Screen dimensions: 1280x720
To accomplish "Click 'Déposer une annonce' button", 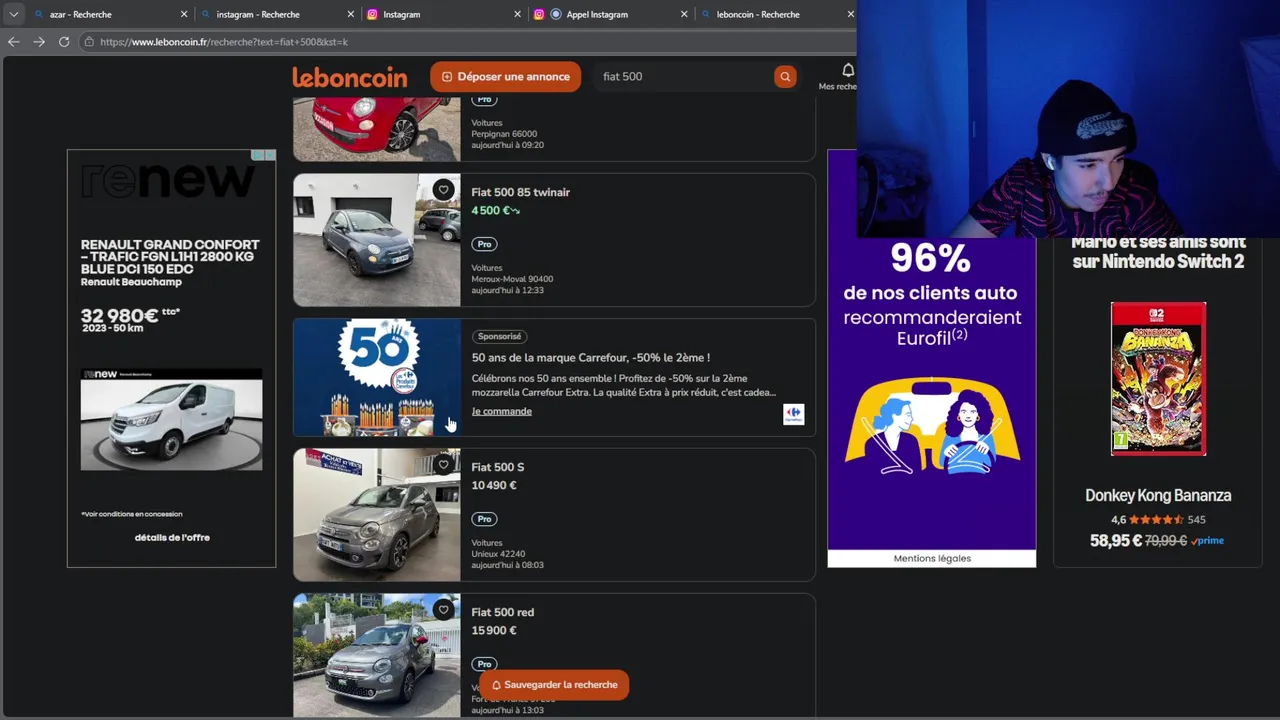I will tap(505, 77).
